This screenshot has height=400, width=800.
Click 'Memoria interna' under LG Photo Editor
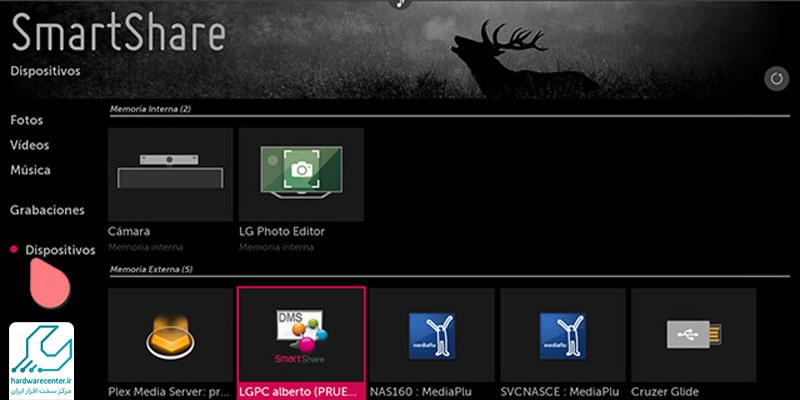click(x=277, y=247)
